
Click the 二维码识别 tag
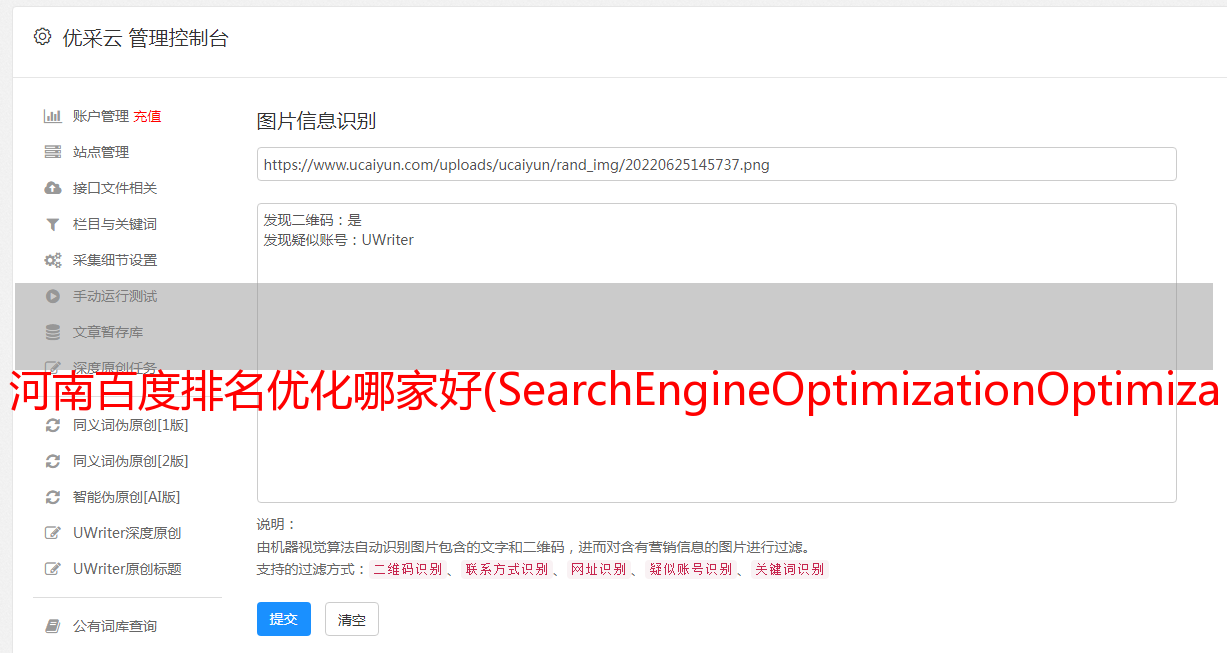(x=408, y=569)
